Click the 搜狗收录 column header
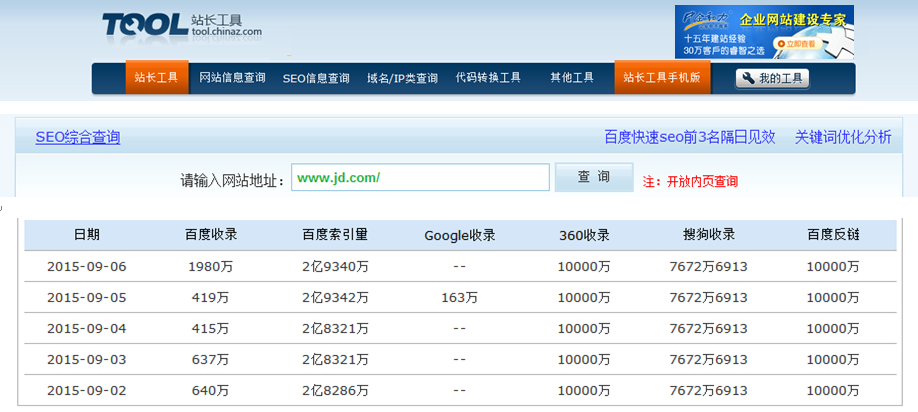 coord(708,235)
